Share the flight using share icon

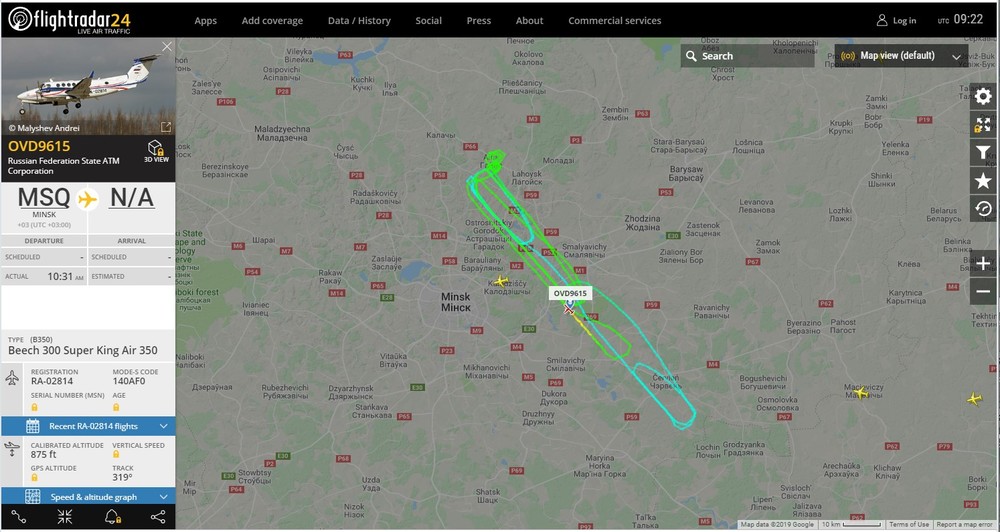[158, 517]
